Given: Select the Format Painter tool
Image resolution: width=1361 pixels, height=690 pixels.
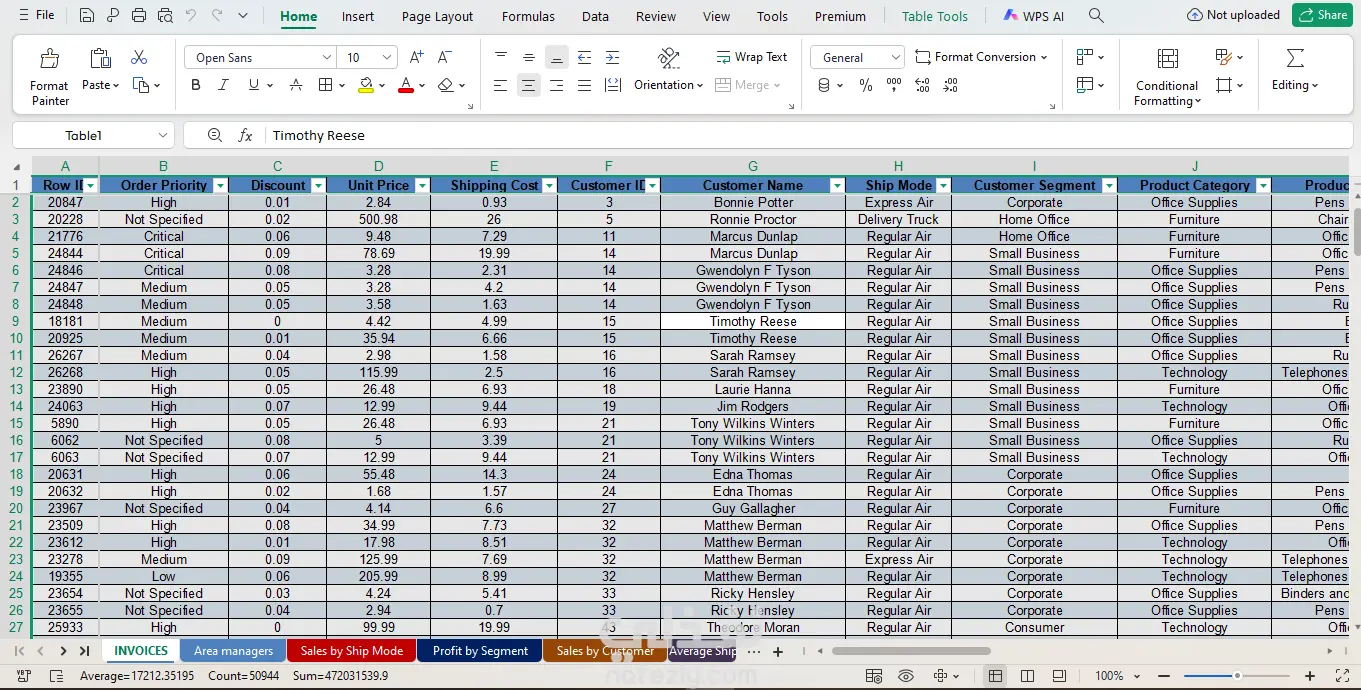Looking at the screenshot, I should (50, 78).
